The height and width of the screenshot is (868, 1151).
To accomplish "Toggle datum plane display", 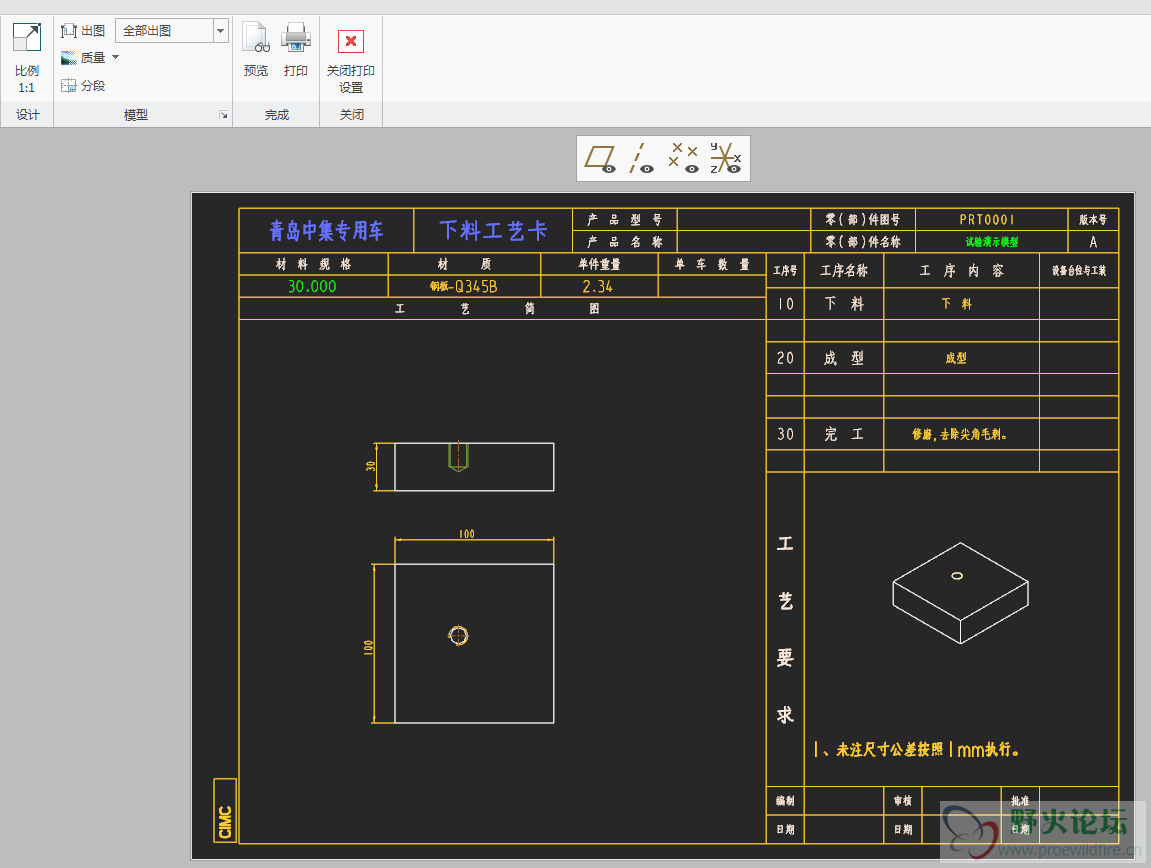I will coord(600,159).
